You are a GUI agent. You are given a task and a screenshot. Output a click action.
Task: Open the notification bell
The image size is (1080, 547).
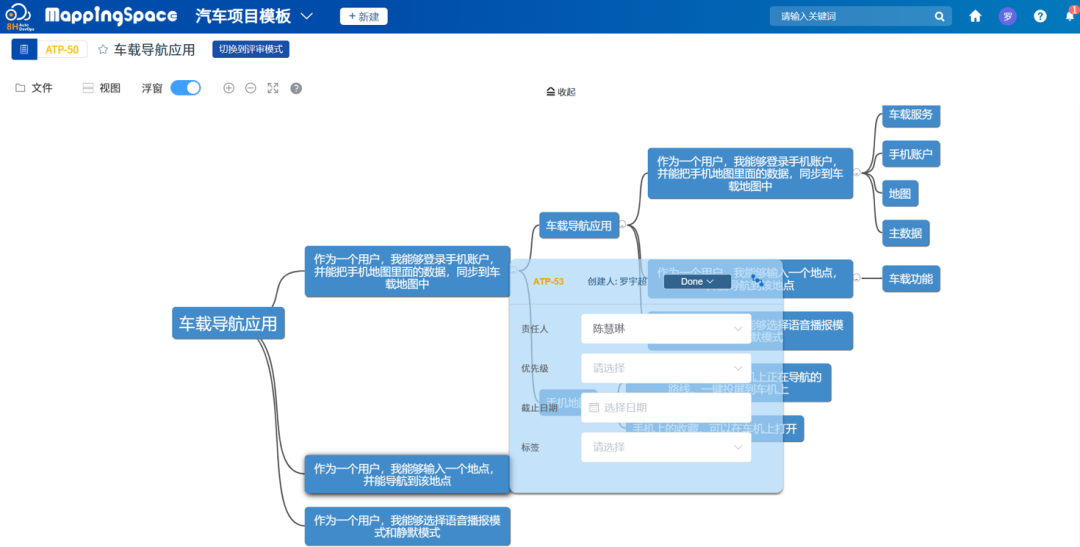pos(1069,16)
